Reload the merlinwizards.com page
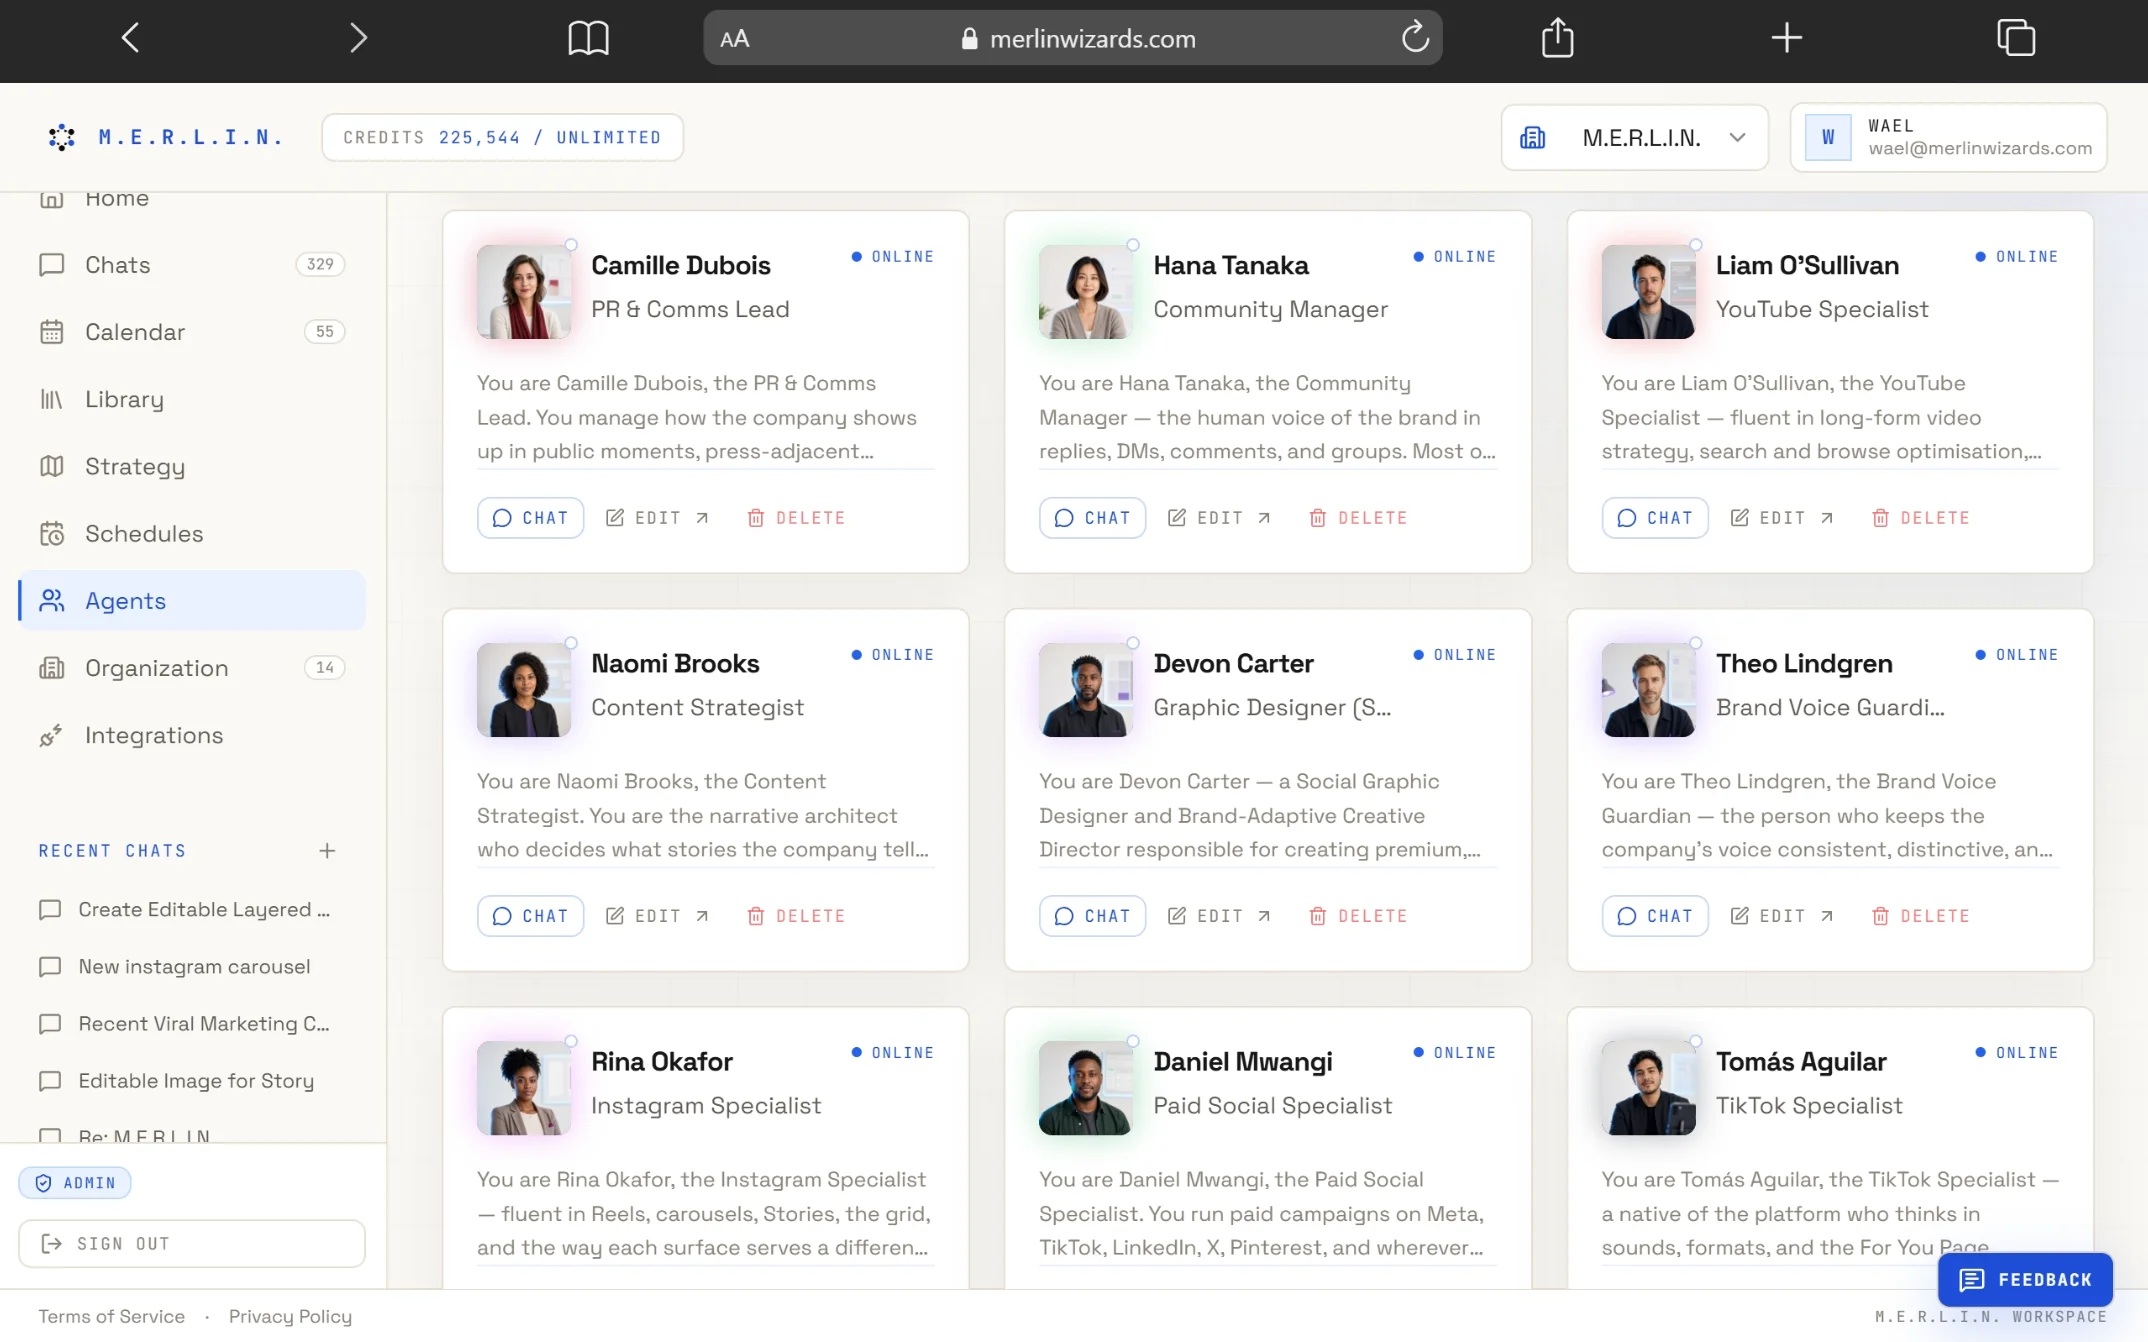2148x1342 pixels. tap(1414, 38)
